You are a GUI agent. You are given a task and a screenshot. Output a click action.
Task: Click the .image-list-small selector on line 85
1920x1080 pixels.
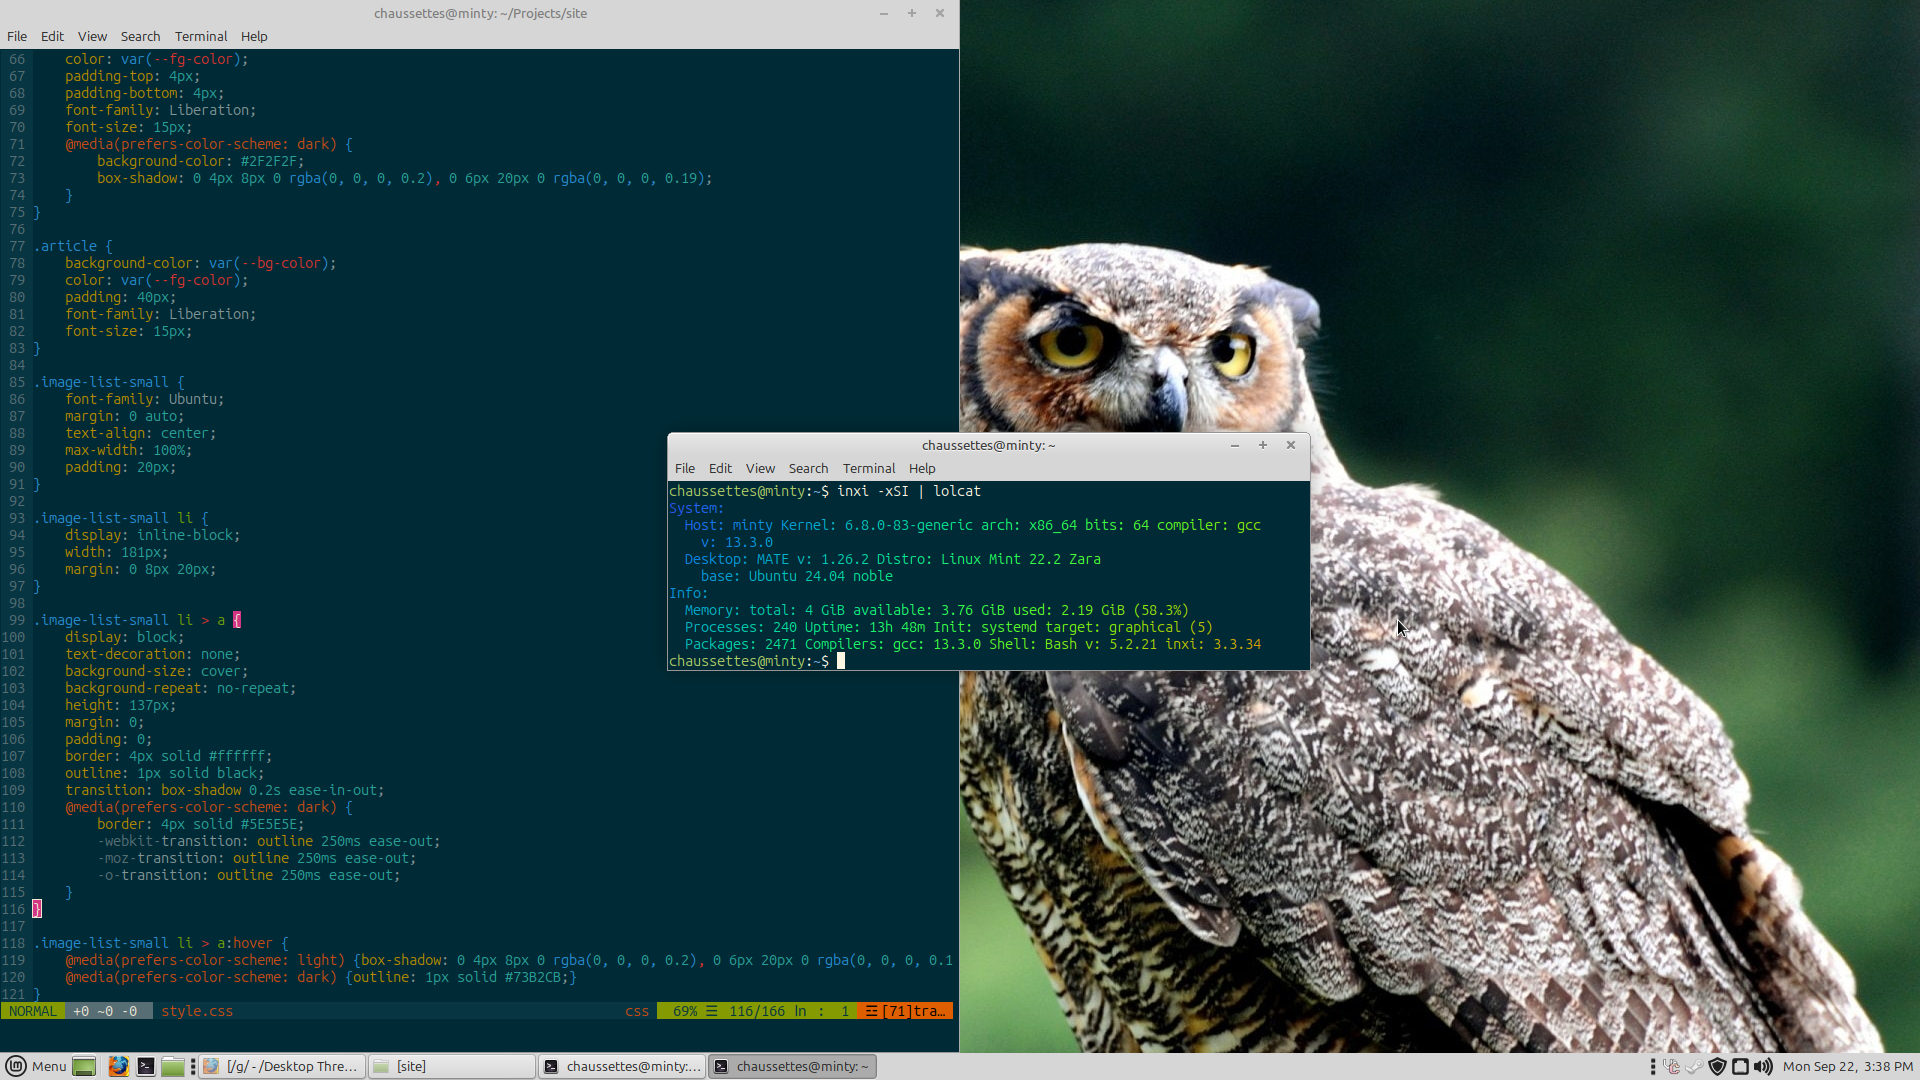click(x=101, y=382)
